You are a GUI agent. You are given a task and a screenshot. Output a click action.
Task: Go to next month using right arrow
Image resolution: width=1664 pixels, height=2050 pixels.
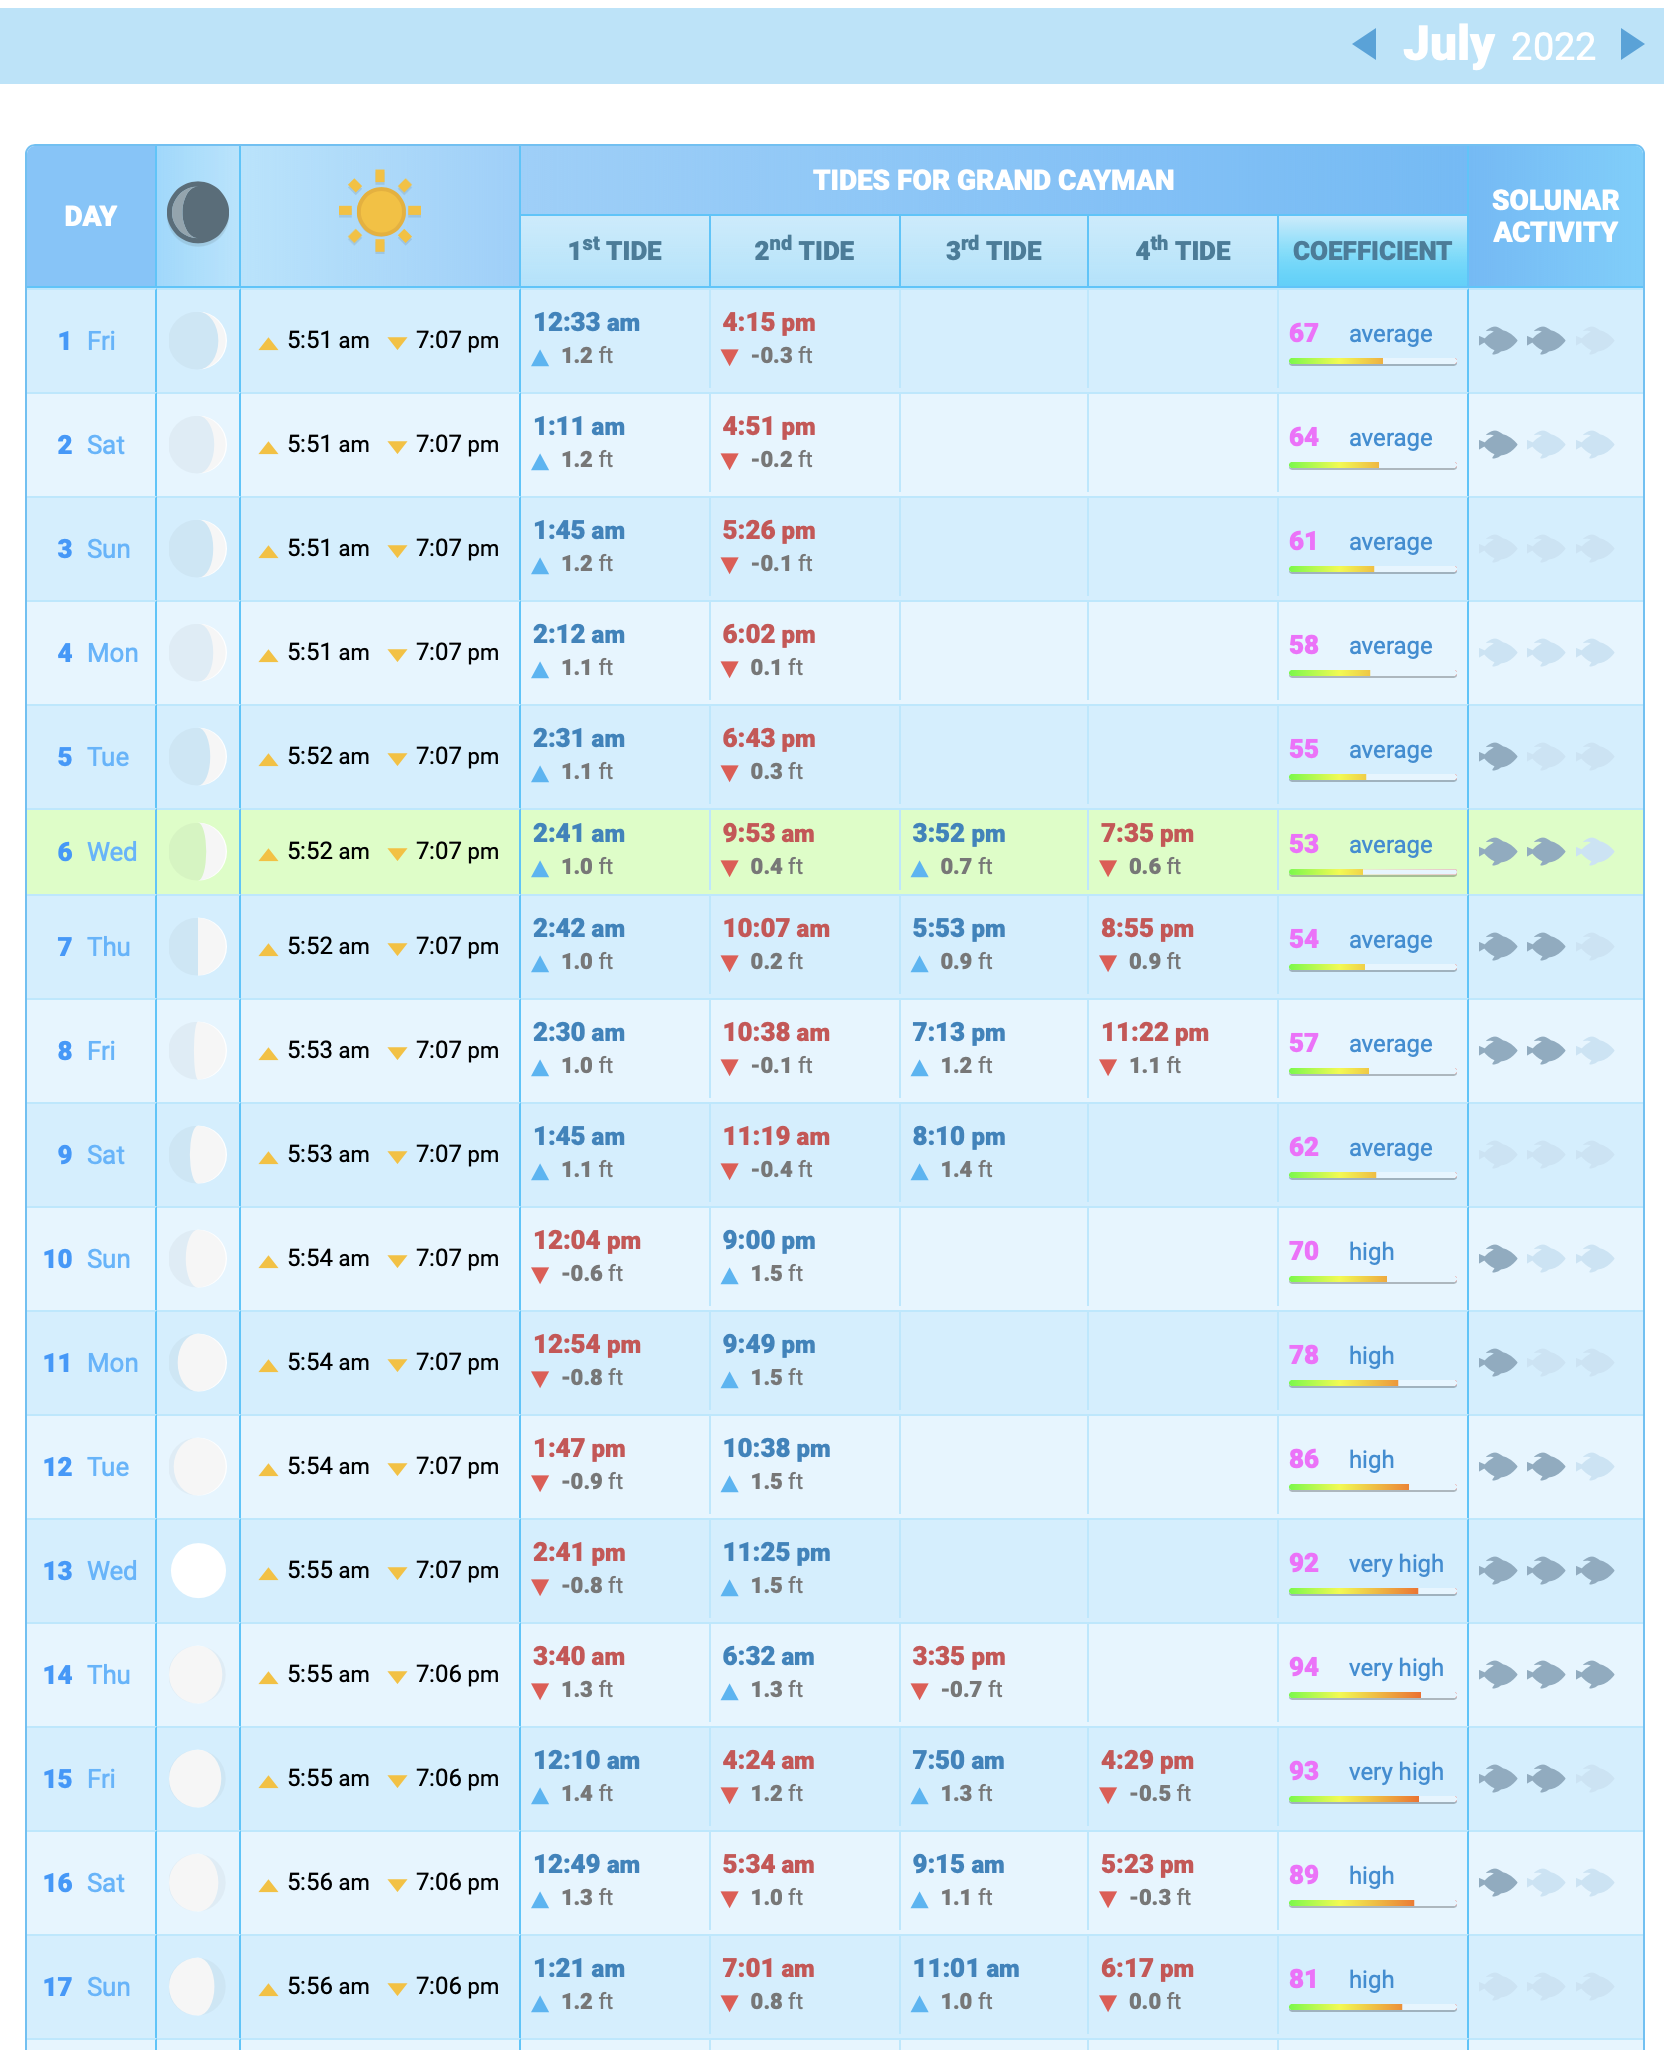1631,44
